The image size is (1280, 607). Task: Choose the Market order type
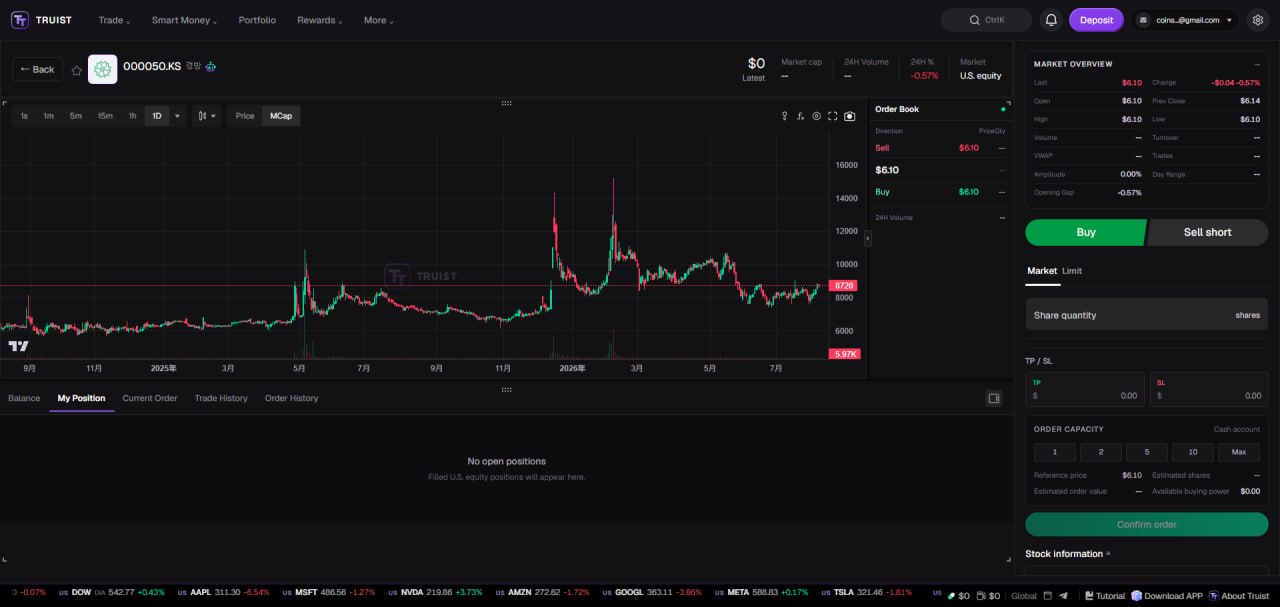click(1042, 271)
